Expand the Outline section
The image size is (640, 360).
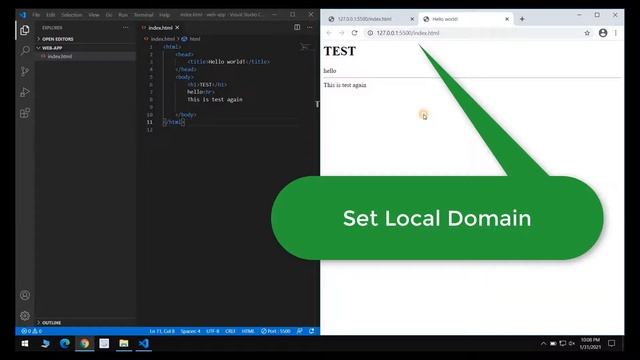[85, 322]
